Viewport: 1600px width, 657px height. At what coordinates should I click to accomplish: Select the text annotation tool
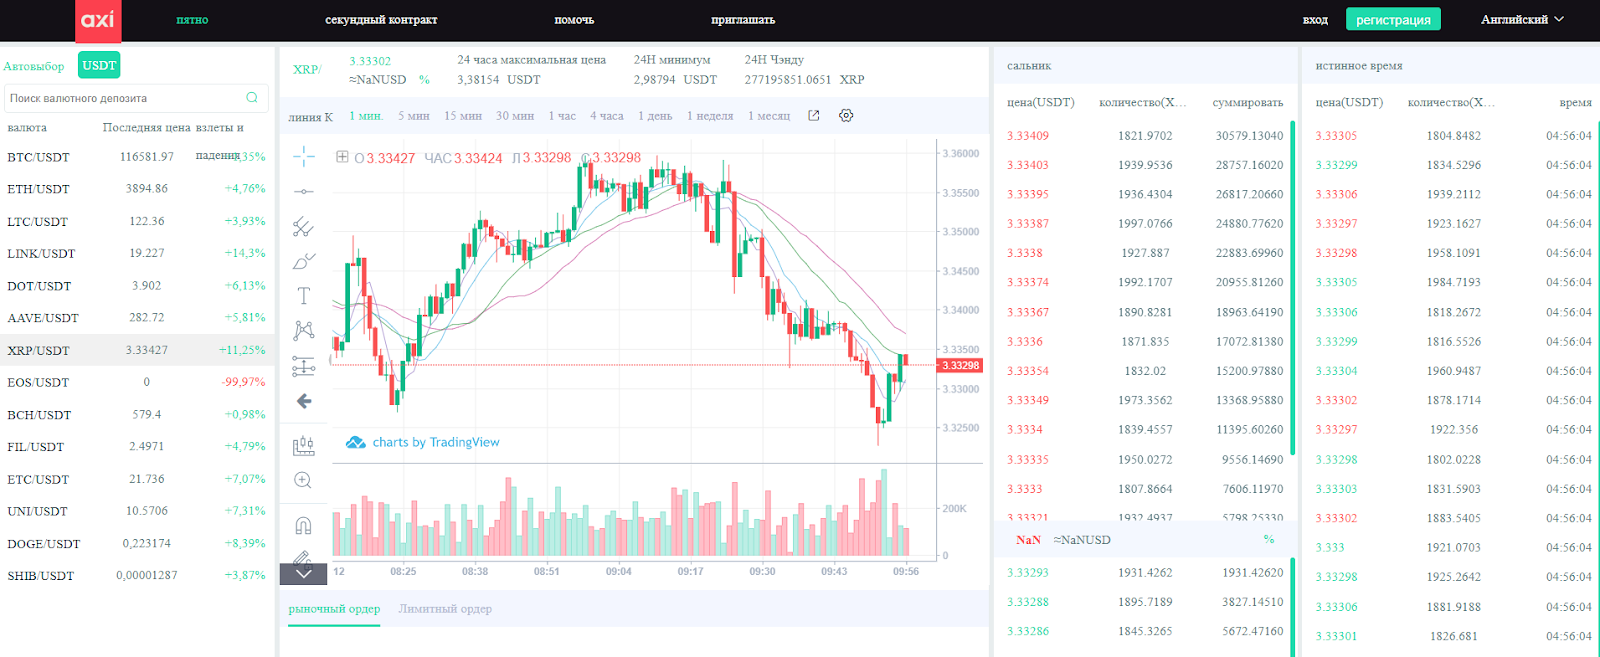(304, 296)
